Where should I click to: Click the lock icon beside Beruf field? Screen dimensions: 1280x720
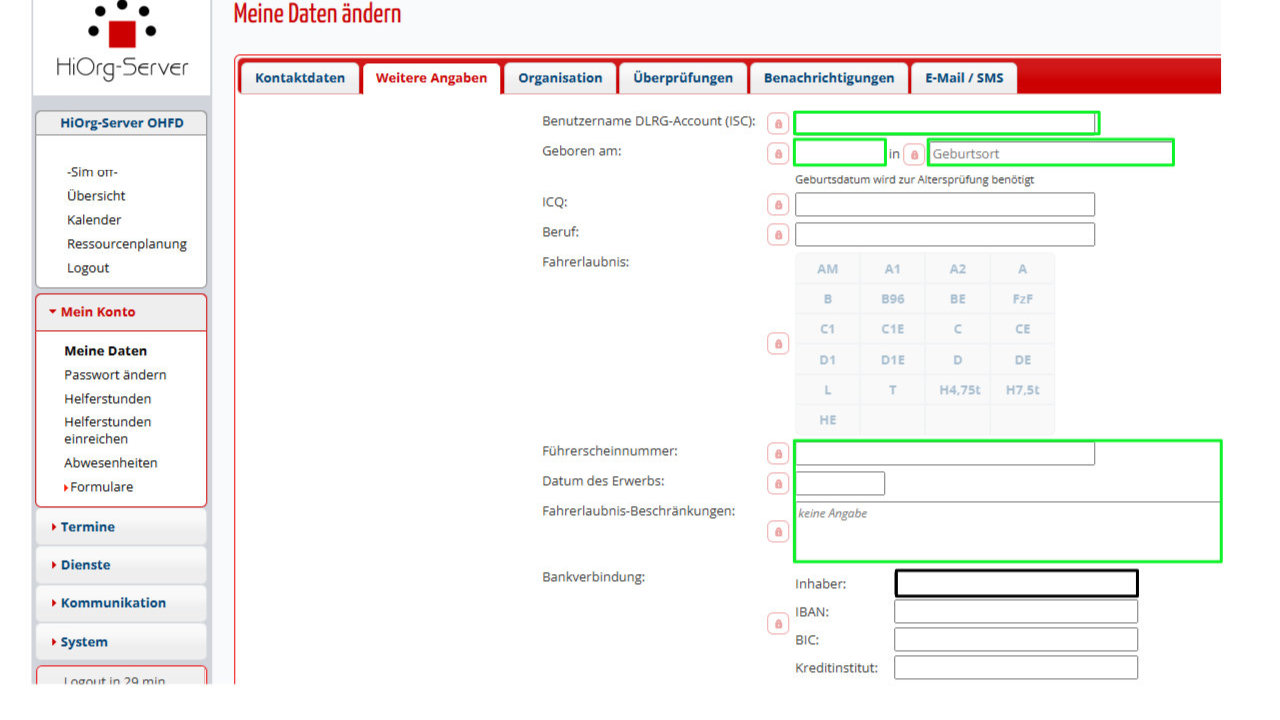[x=777, y=235]
